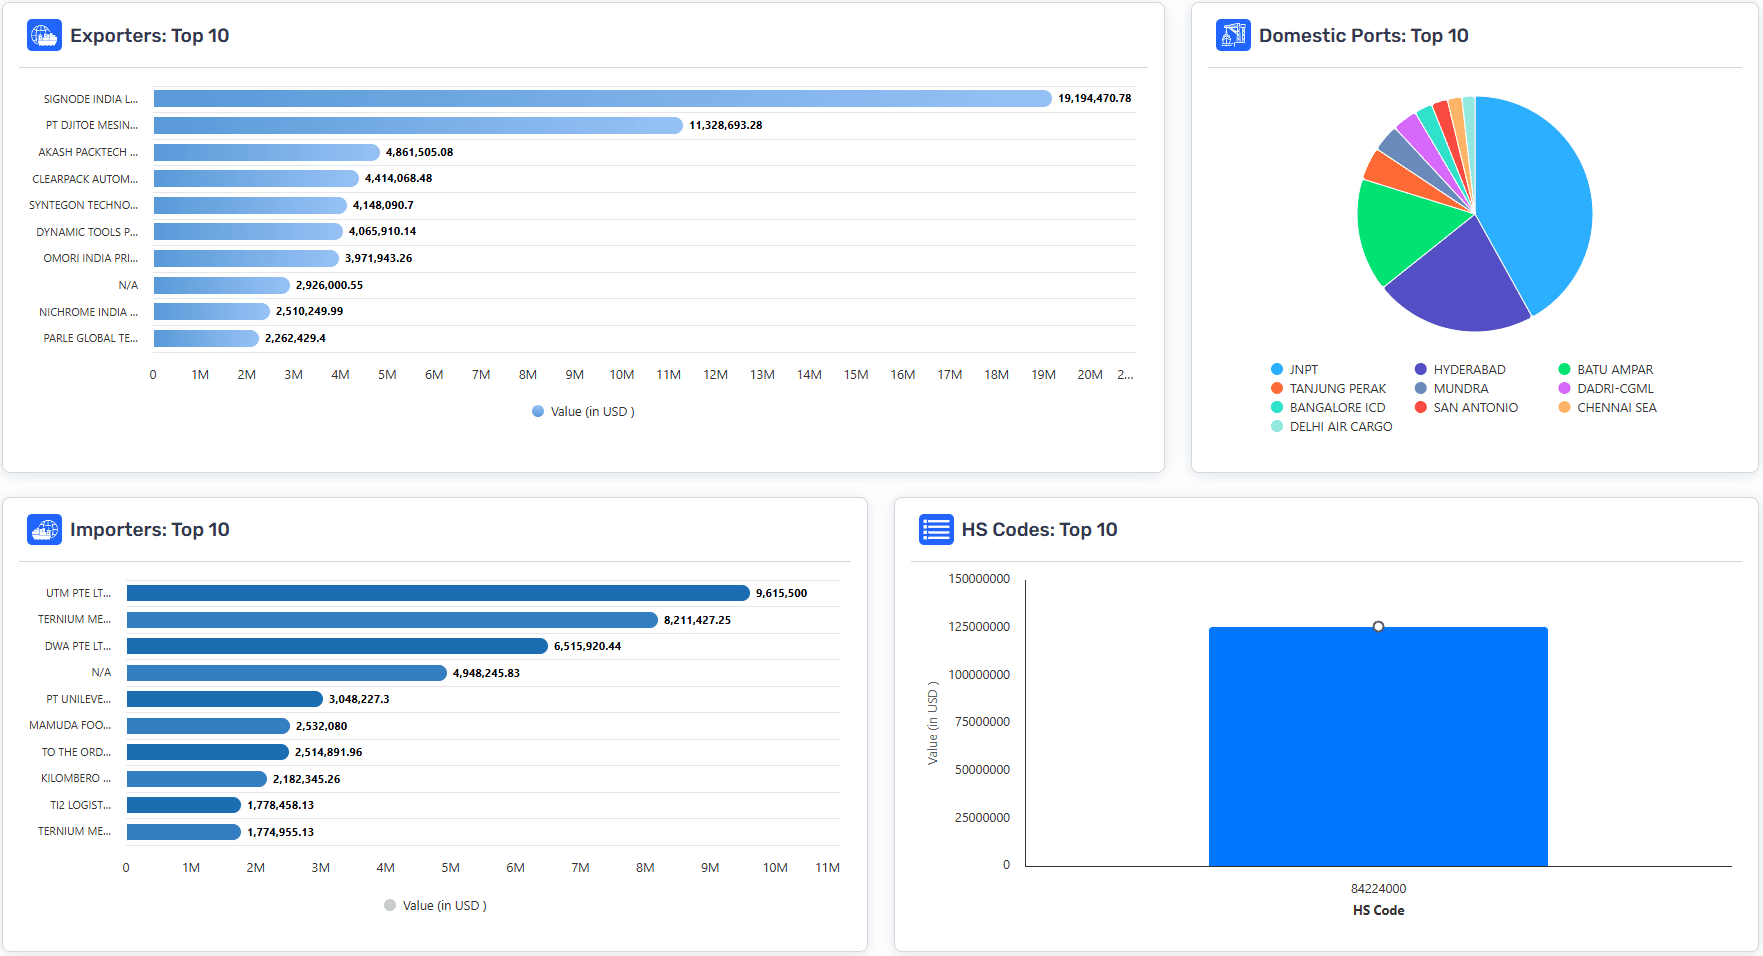Toggle the DELHI AIR CARGO legend item
1763x956 pixels.
pyautogui.click(x=1331, y=427)
